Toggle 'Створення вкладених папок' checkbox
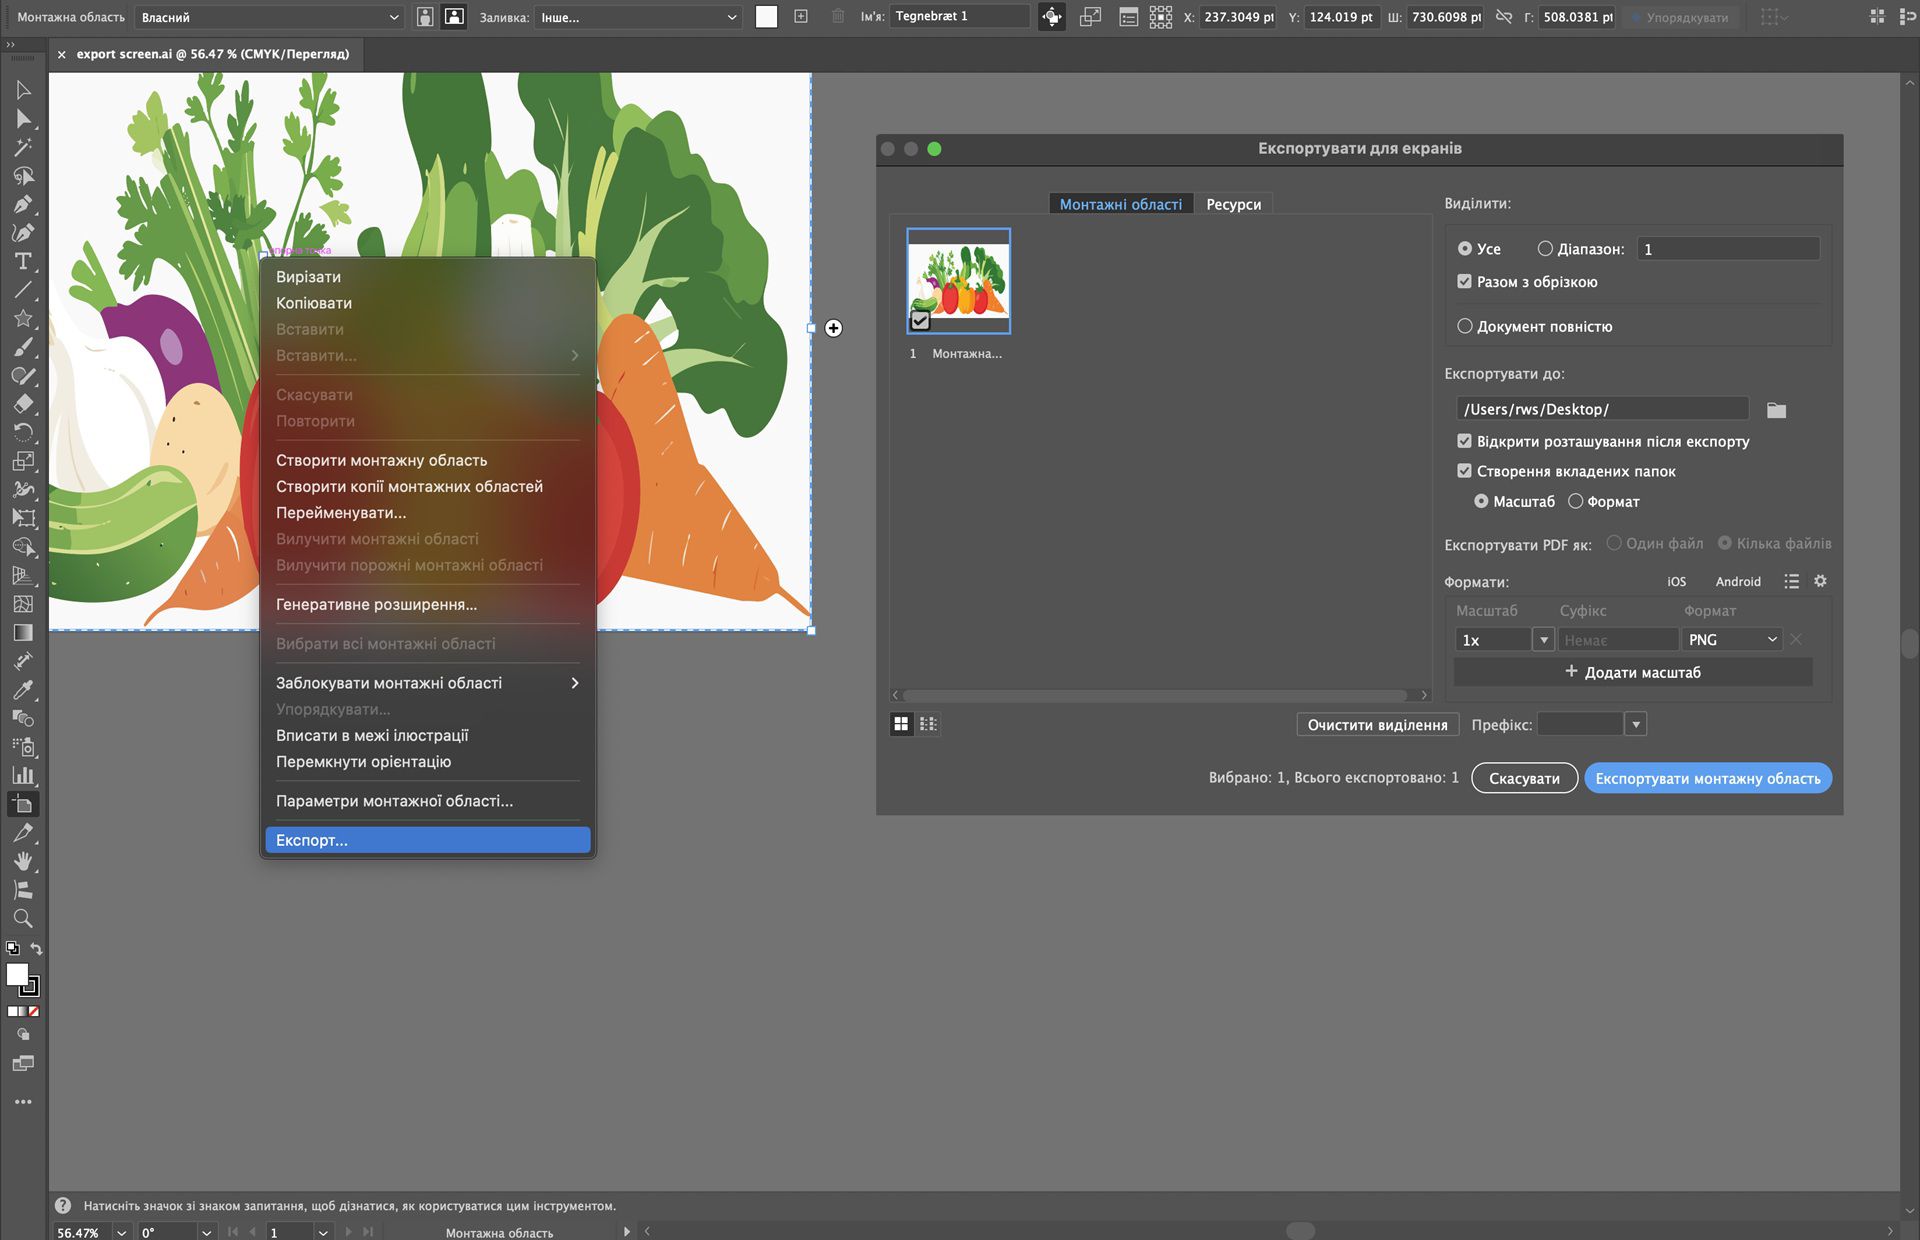Viewport: 1920px width, 1240px height. pos(1464,471)
